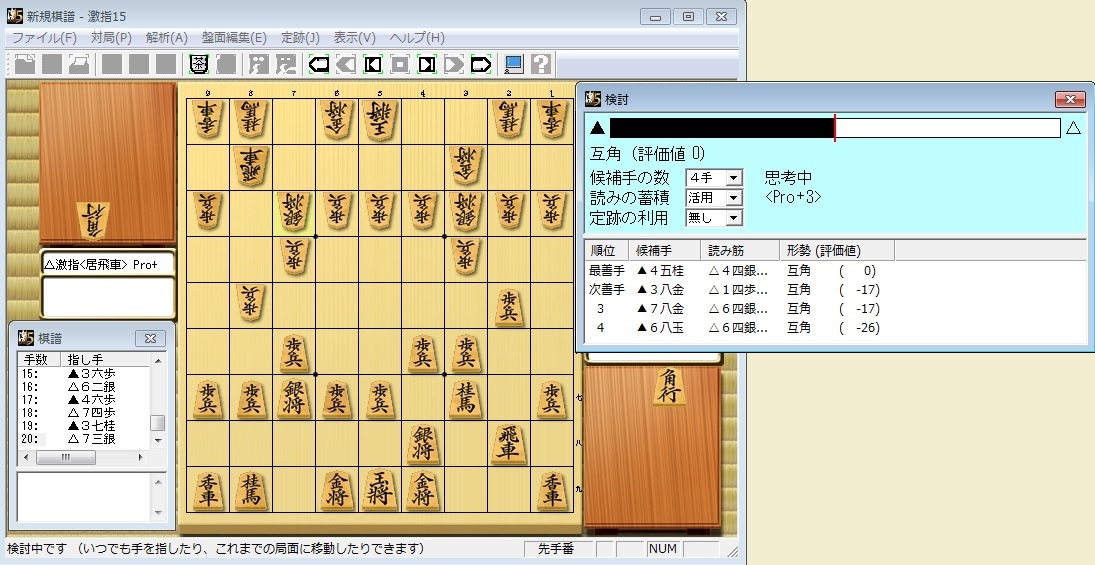Click the grayed step-forward triangle icon
Screen dimensions: 1095x565
click(453, 64)
